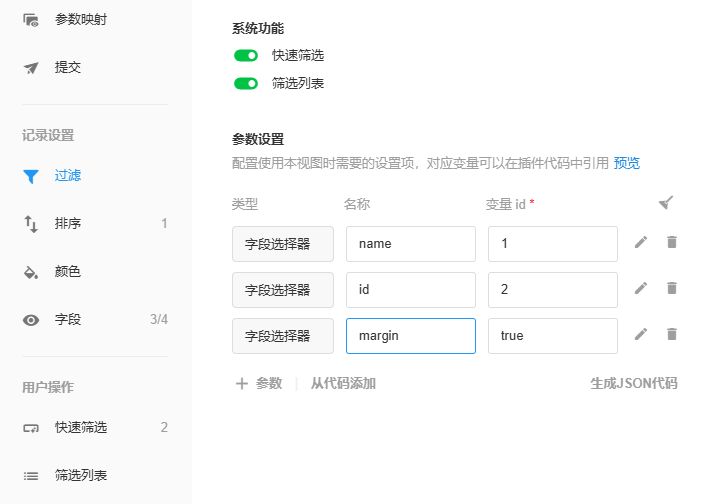Click the 过滤 funnel icon
Screen dimensions: 701x504
31,176
